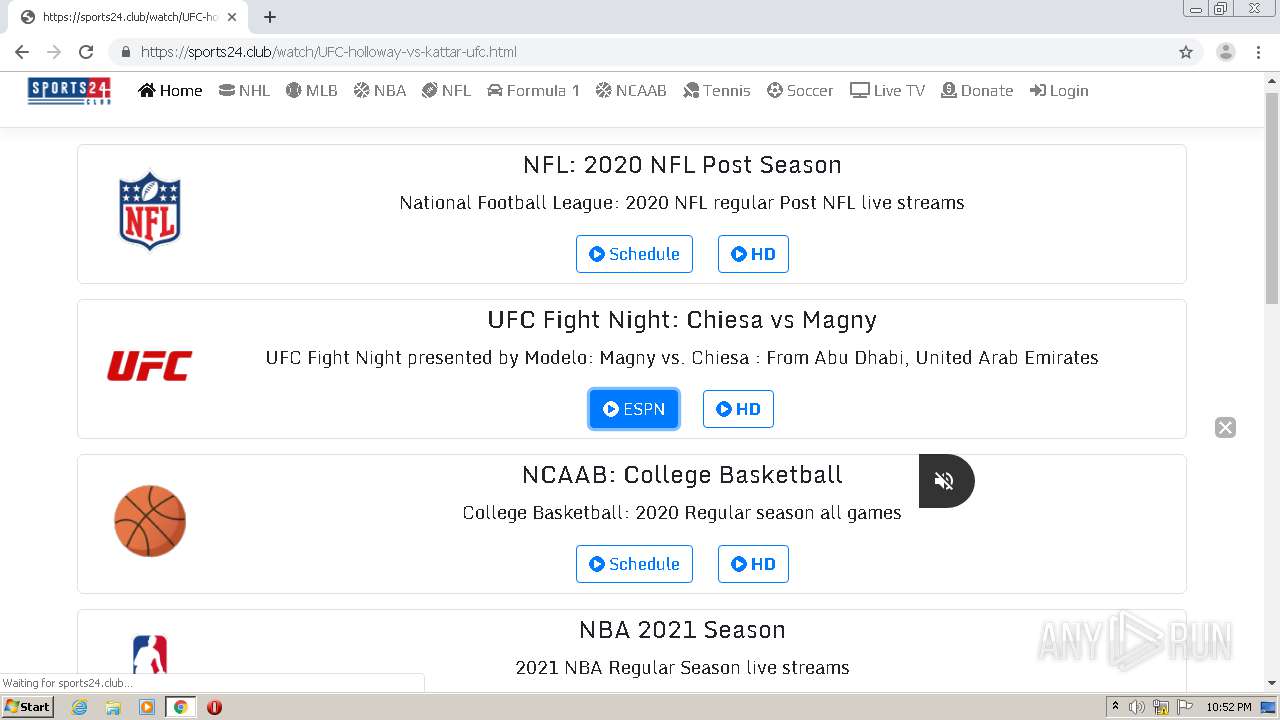Close the floating overlay with X
Viewport: 1280px width, 720px height.
(1225, 428)
